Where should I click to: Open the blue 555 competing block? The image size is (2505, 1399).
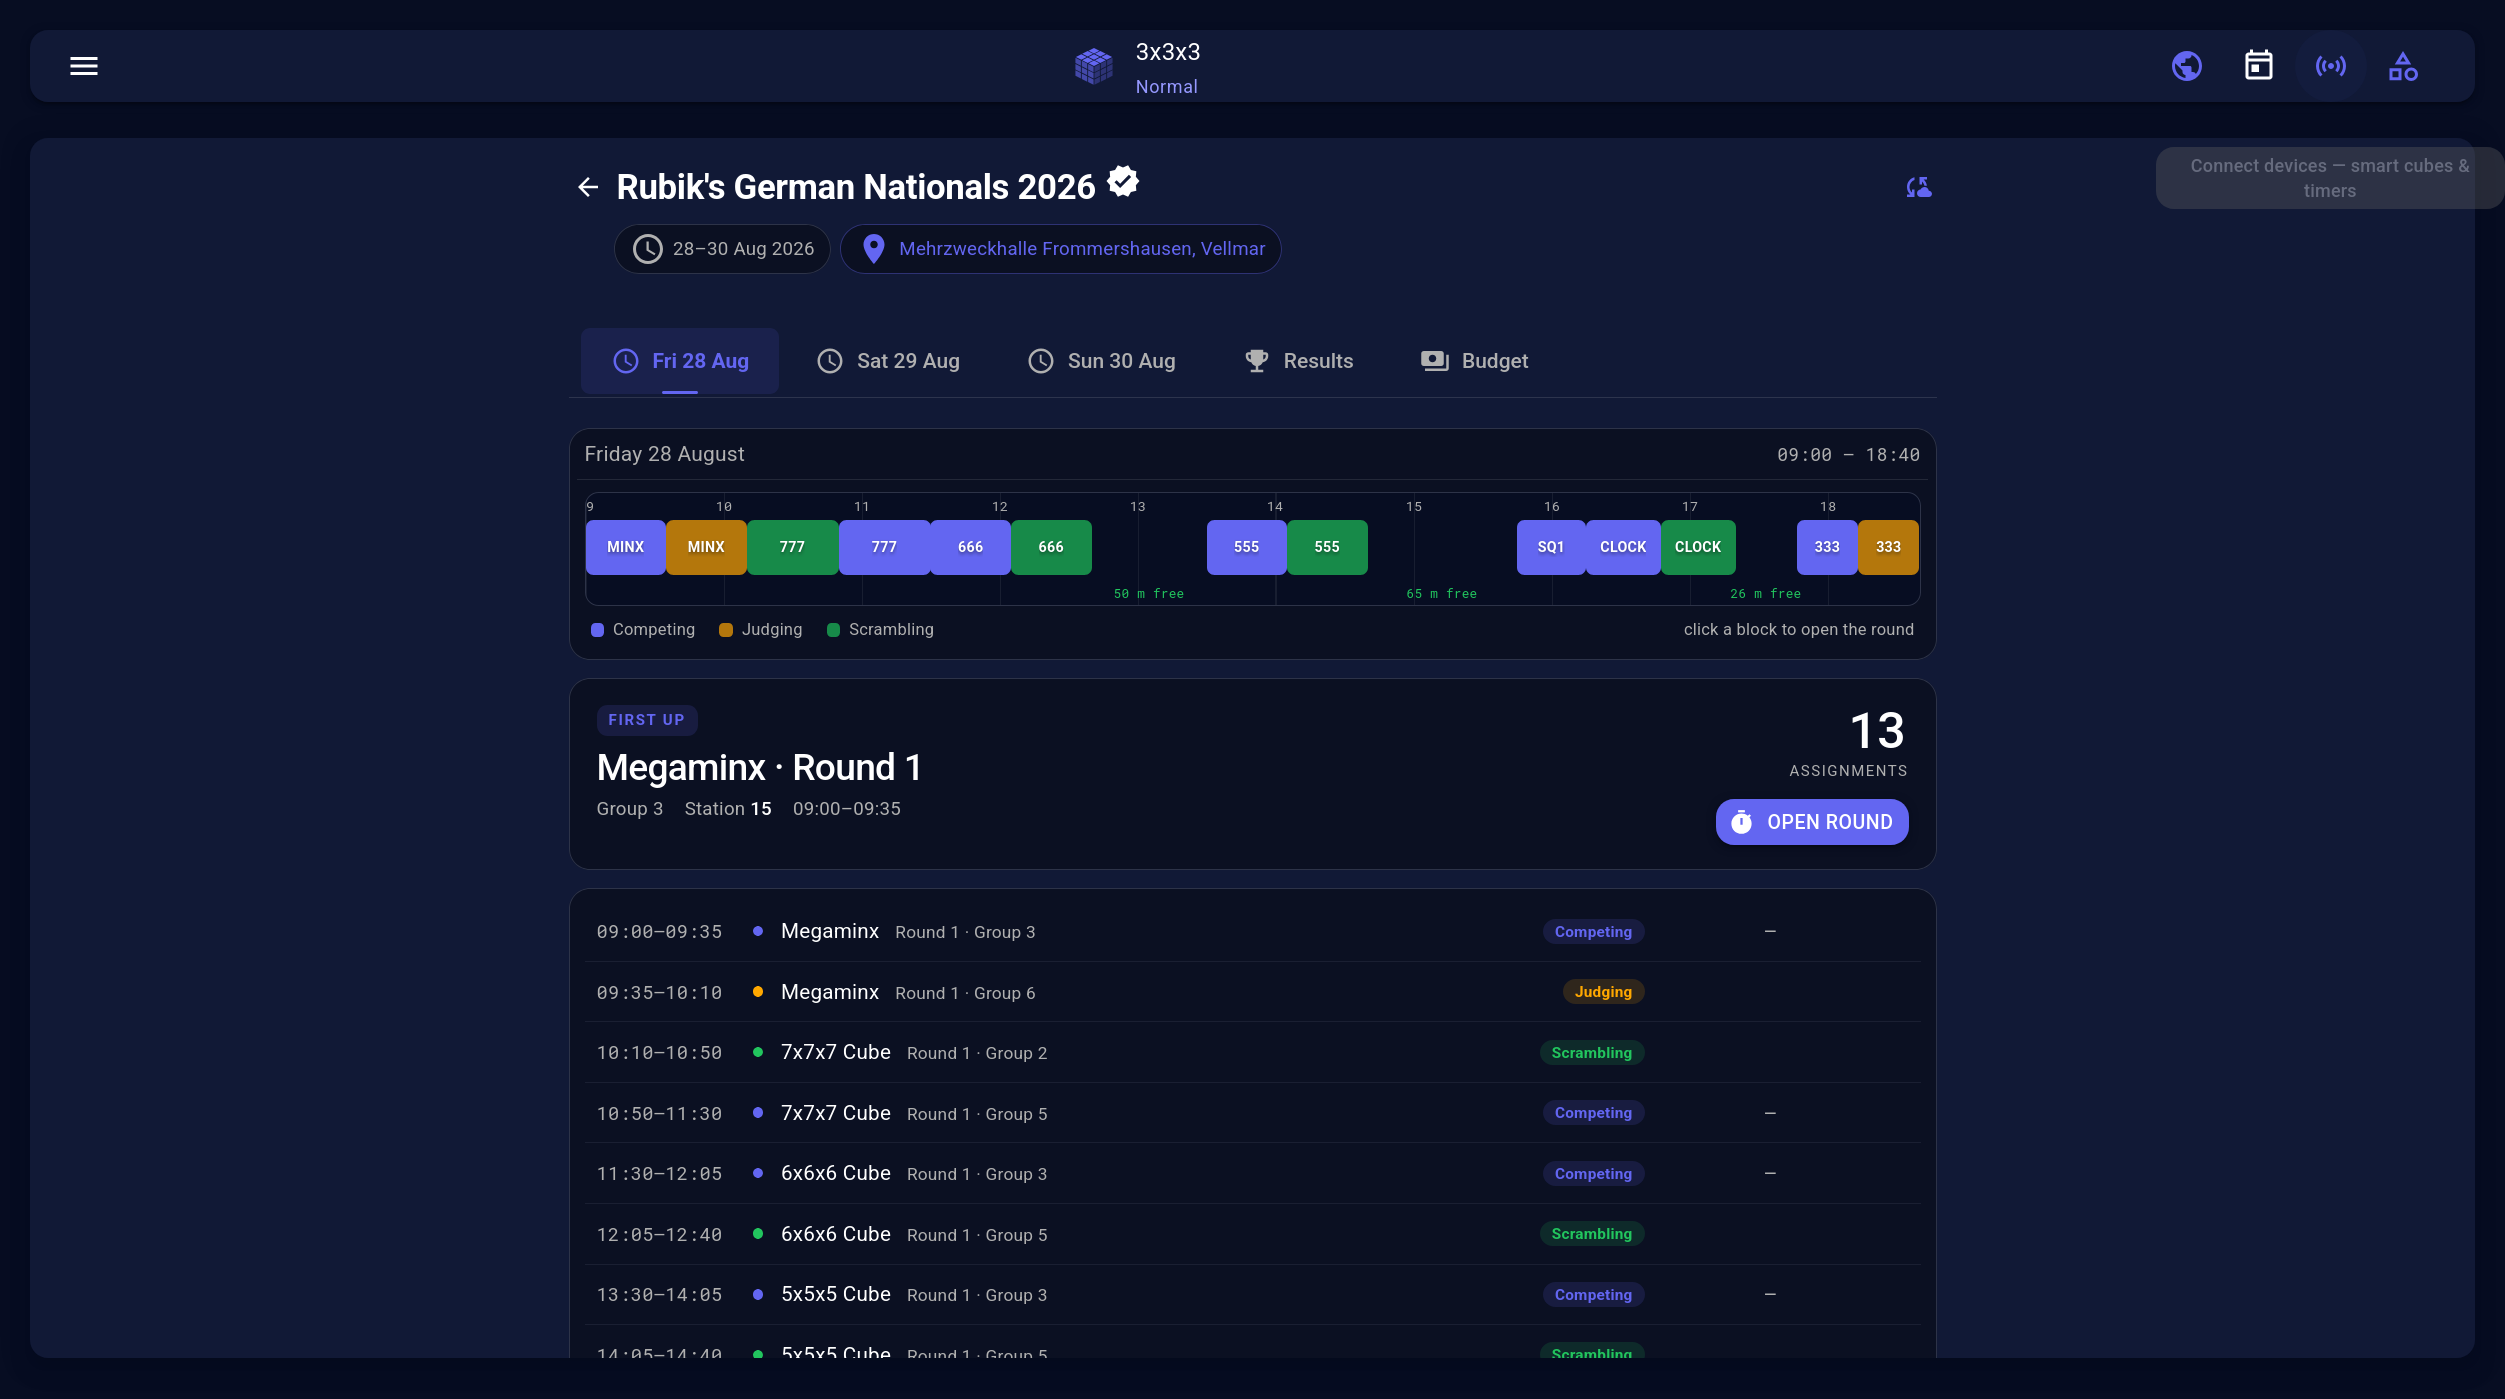pyautogui.click(x=1246, y=547)
